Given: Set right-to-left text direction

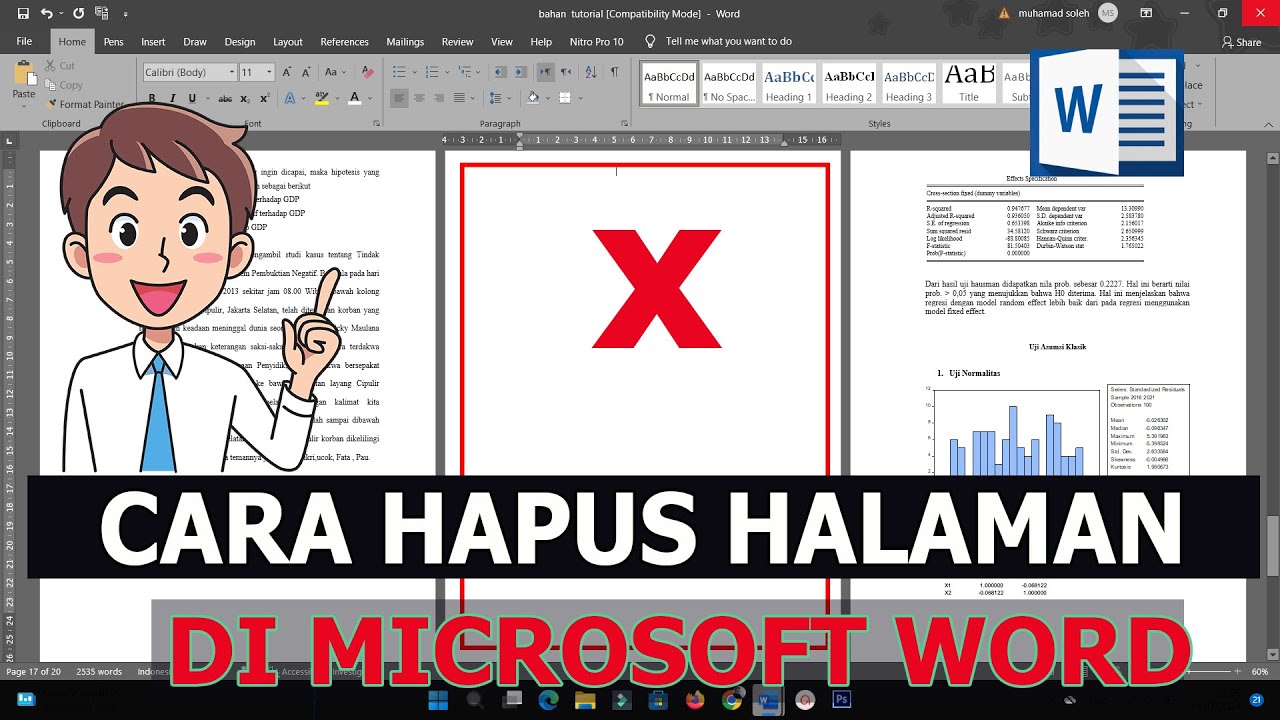Looking at the screenshot, I should coord(566,72).
